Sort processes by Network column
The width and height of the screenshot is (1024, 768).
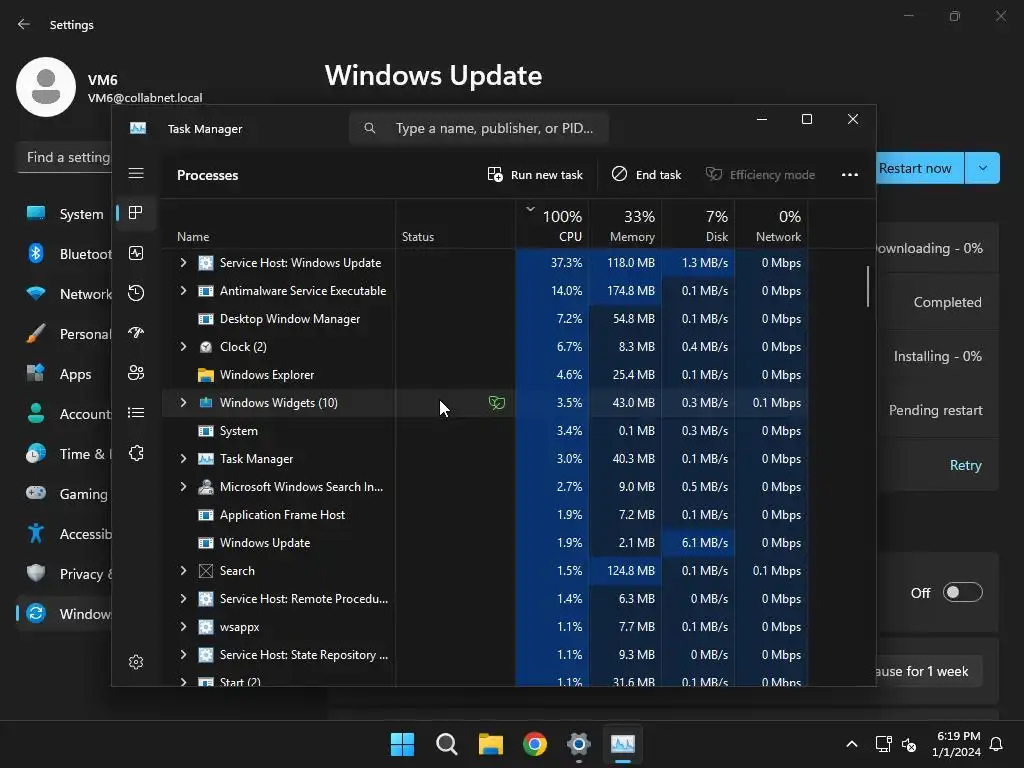pyautogui.click(x=771, y=224)
